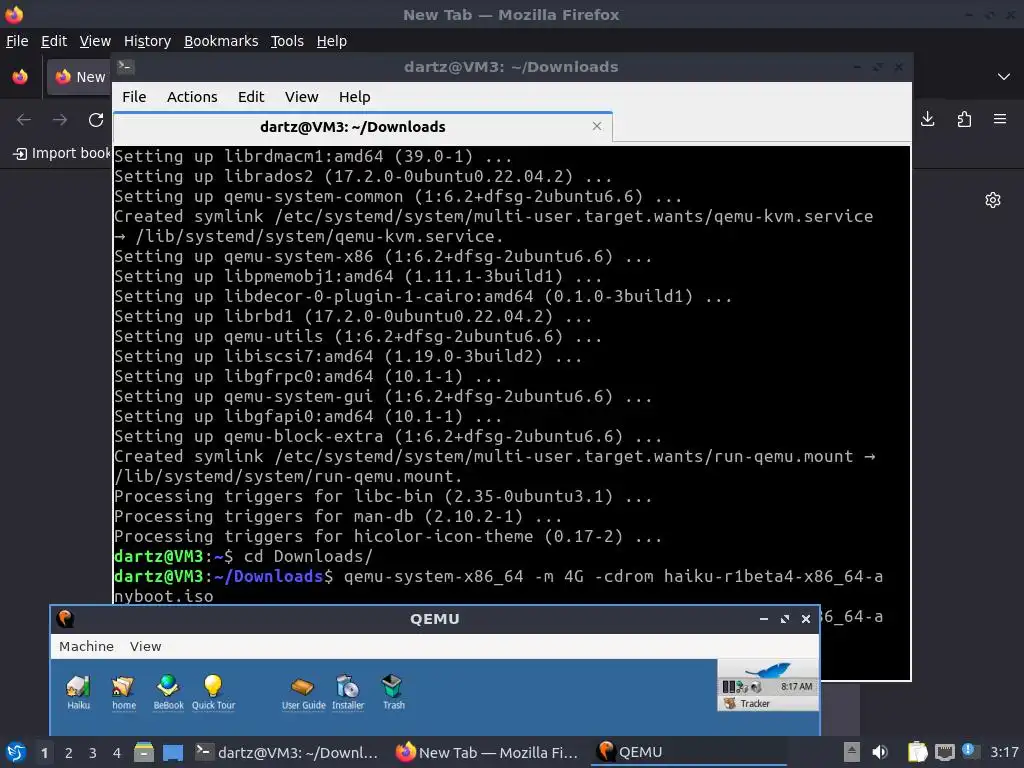Open Firefox History menu

[147, 41]
